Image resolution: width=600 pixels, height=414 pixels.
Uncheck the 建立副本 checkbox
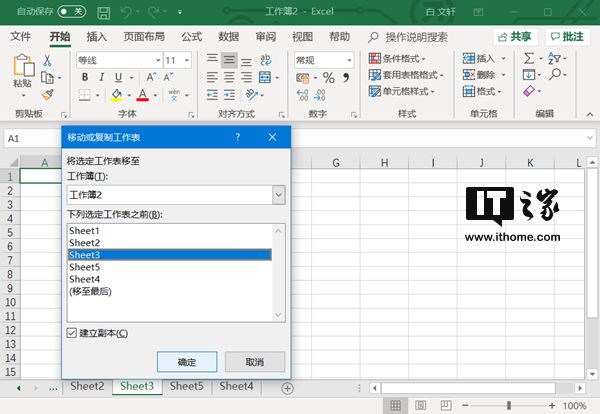point(72,333)
